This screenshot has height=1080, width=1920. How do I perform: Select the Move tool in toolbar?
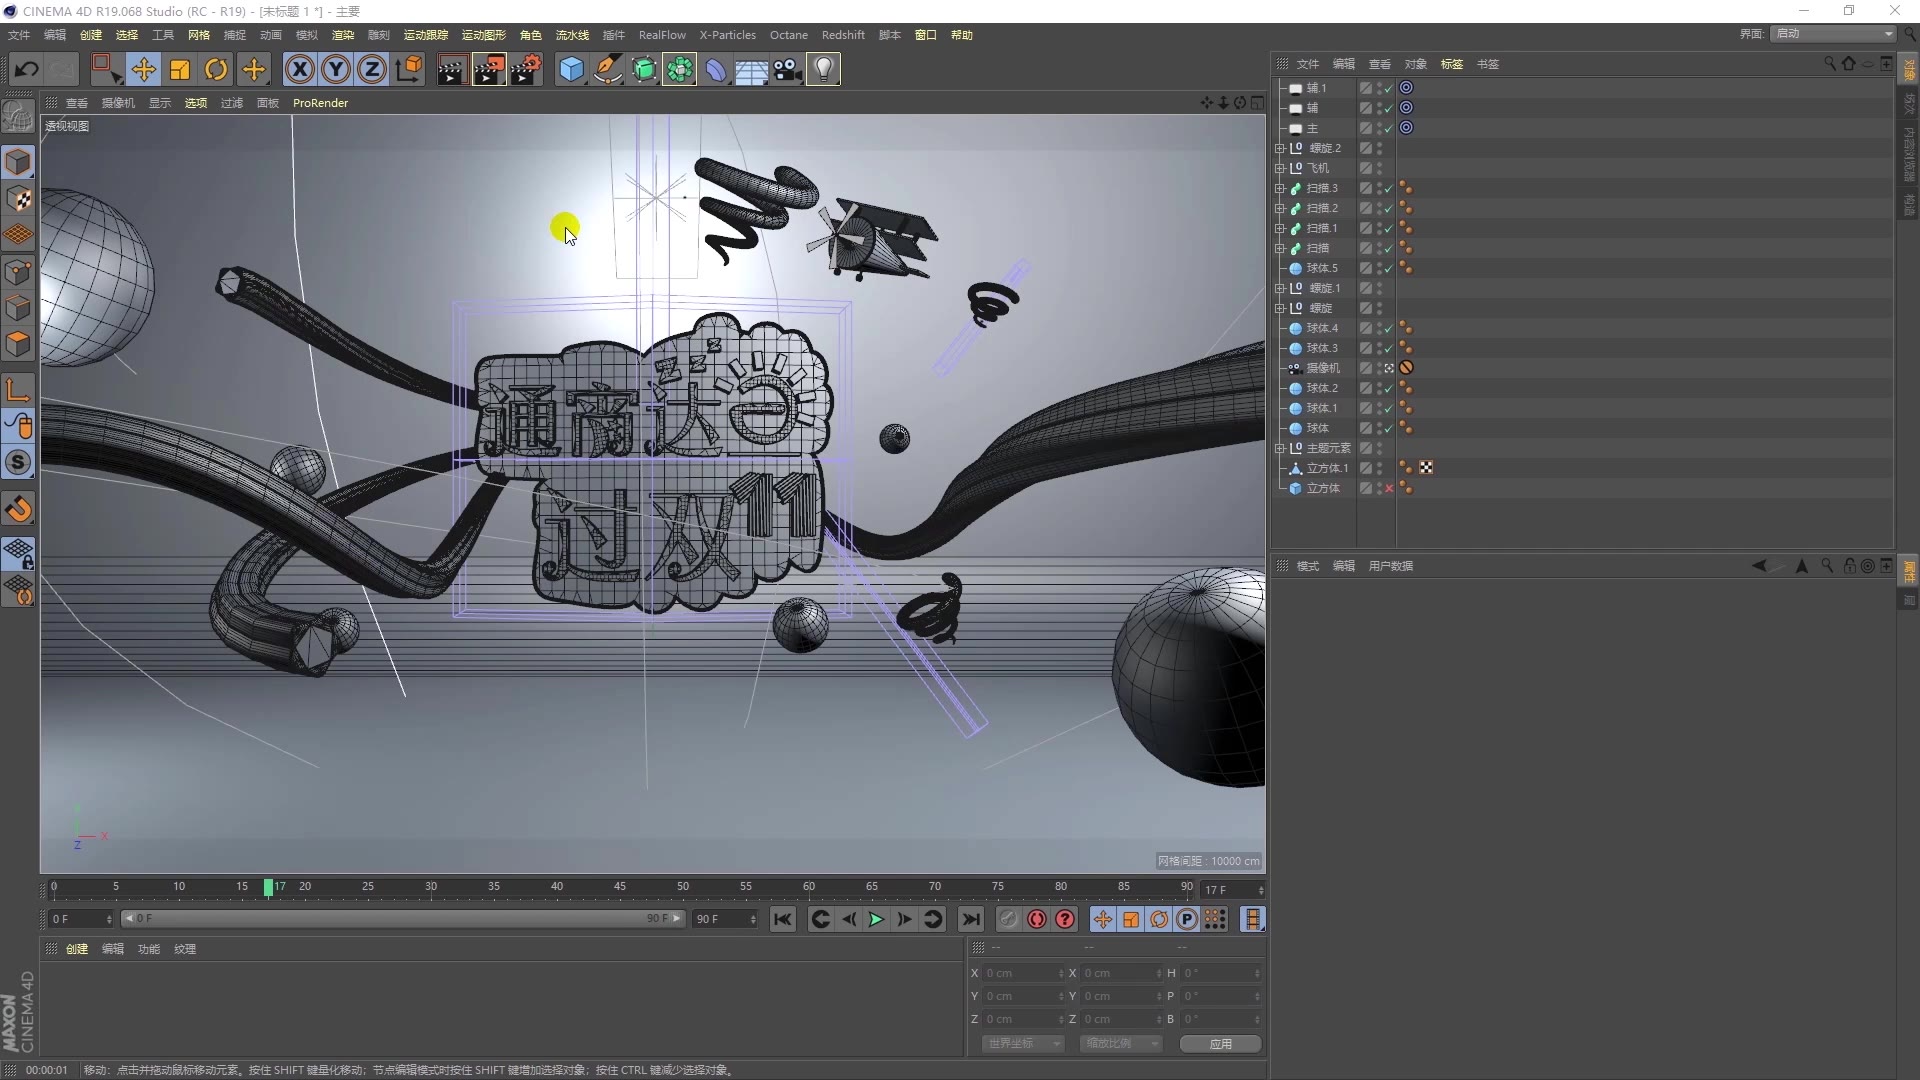[x=144, y=69]
